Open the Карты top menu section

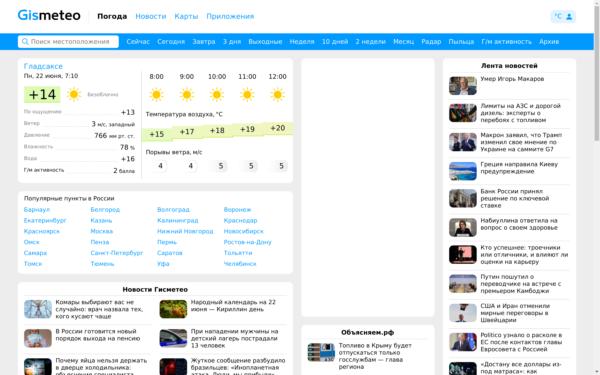pos(186,16)
